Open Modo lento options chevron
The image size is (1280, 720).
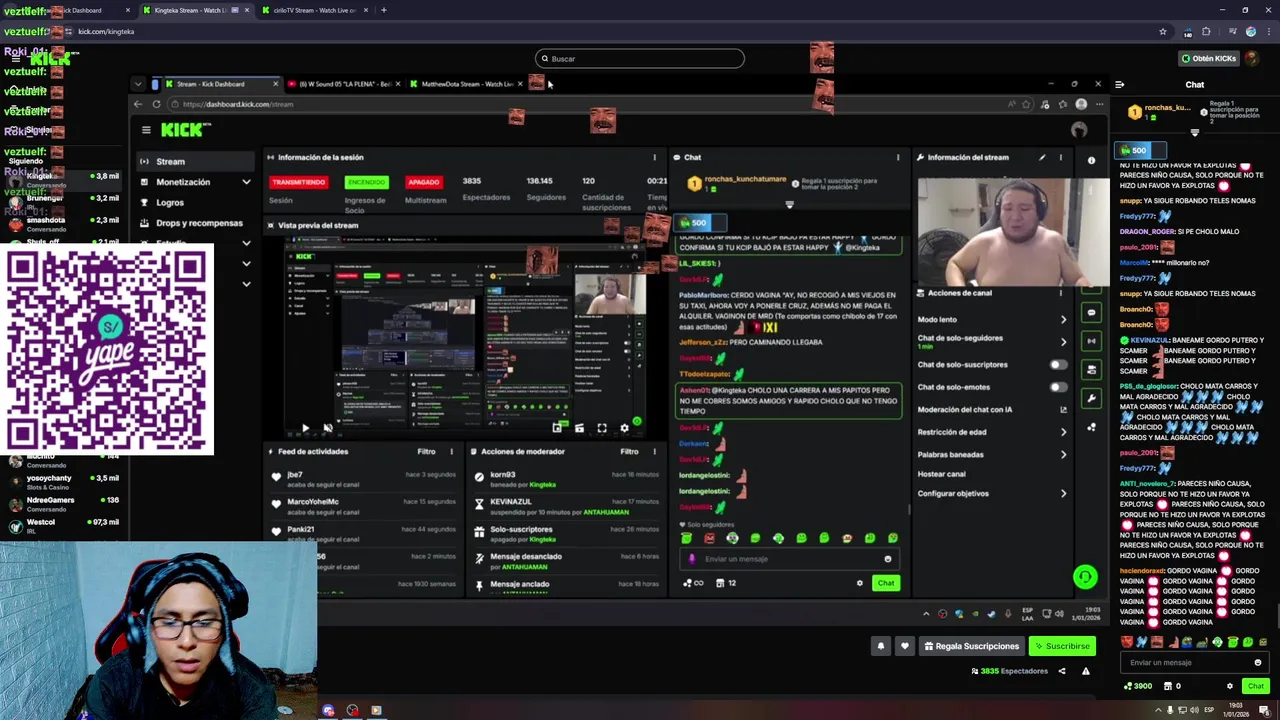(x=1063, y=320)
